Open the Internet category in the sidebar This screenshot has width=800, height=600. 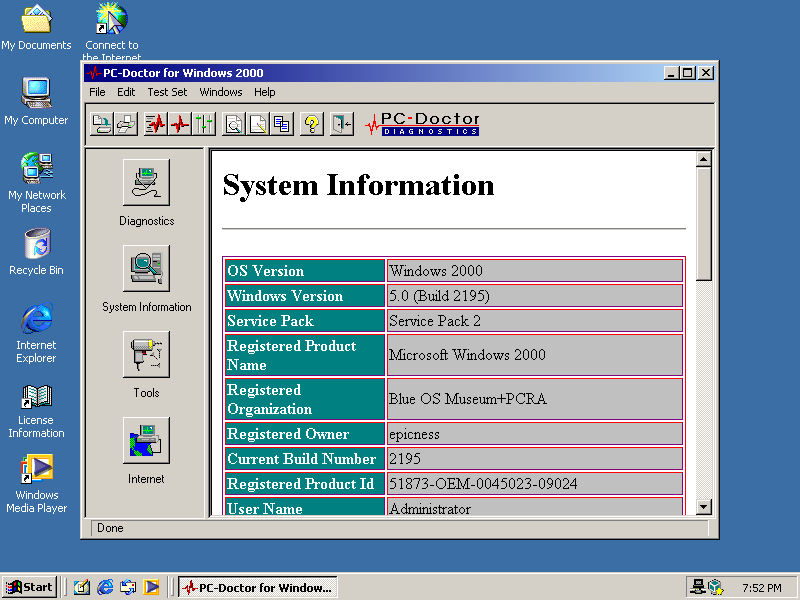coord(146,441)
